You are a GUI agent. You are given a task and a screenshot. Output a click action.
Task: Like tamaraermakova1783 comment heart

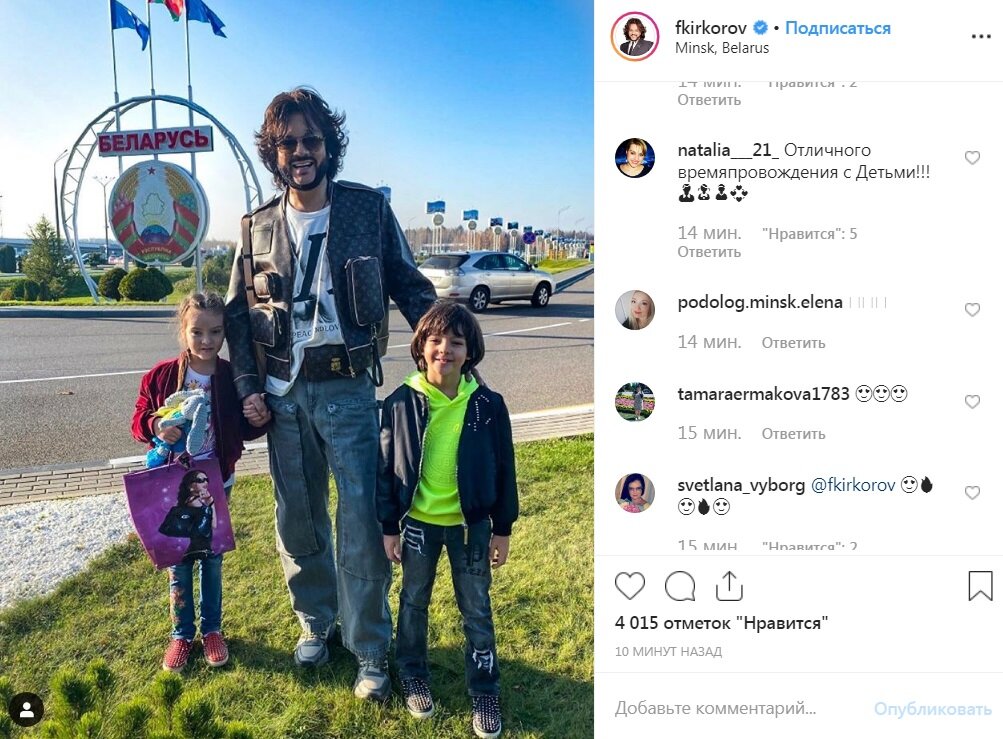tap(972, 402)
